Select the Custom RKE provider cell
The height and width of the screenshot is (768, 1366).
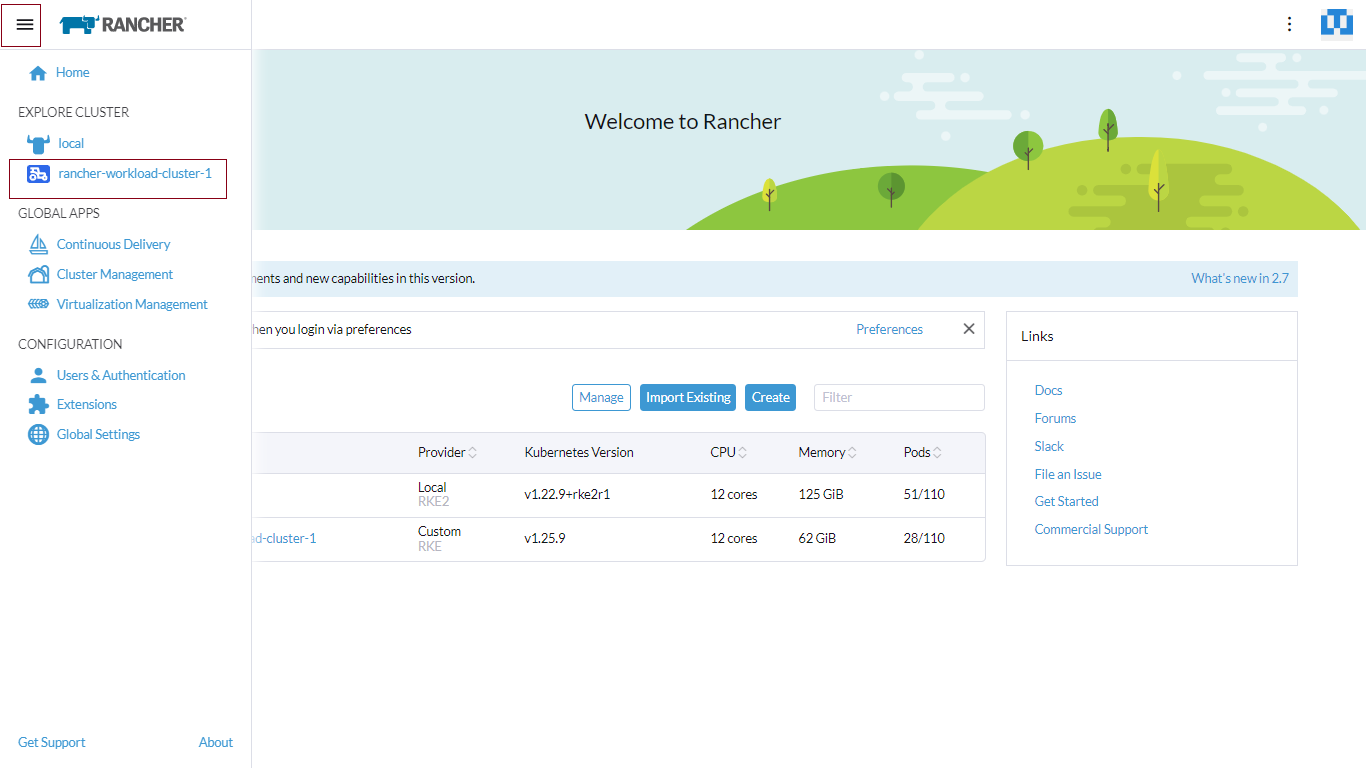440,538
